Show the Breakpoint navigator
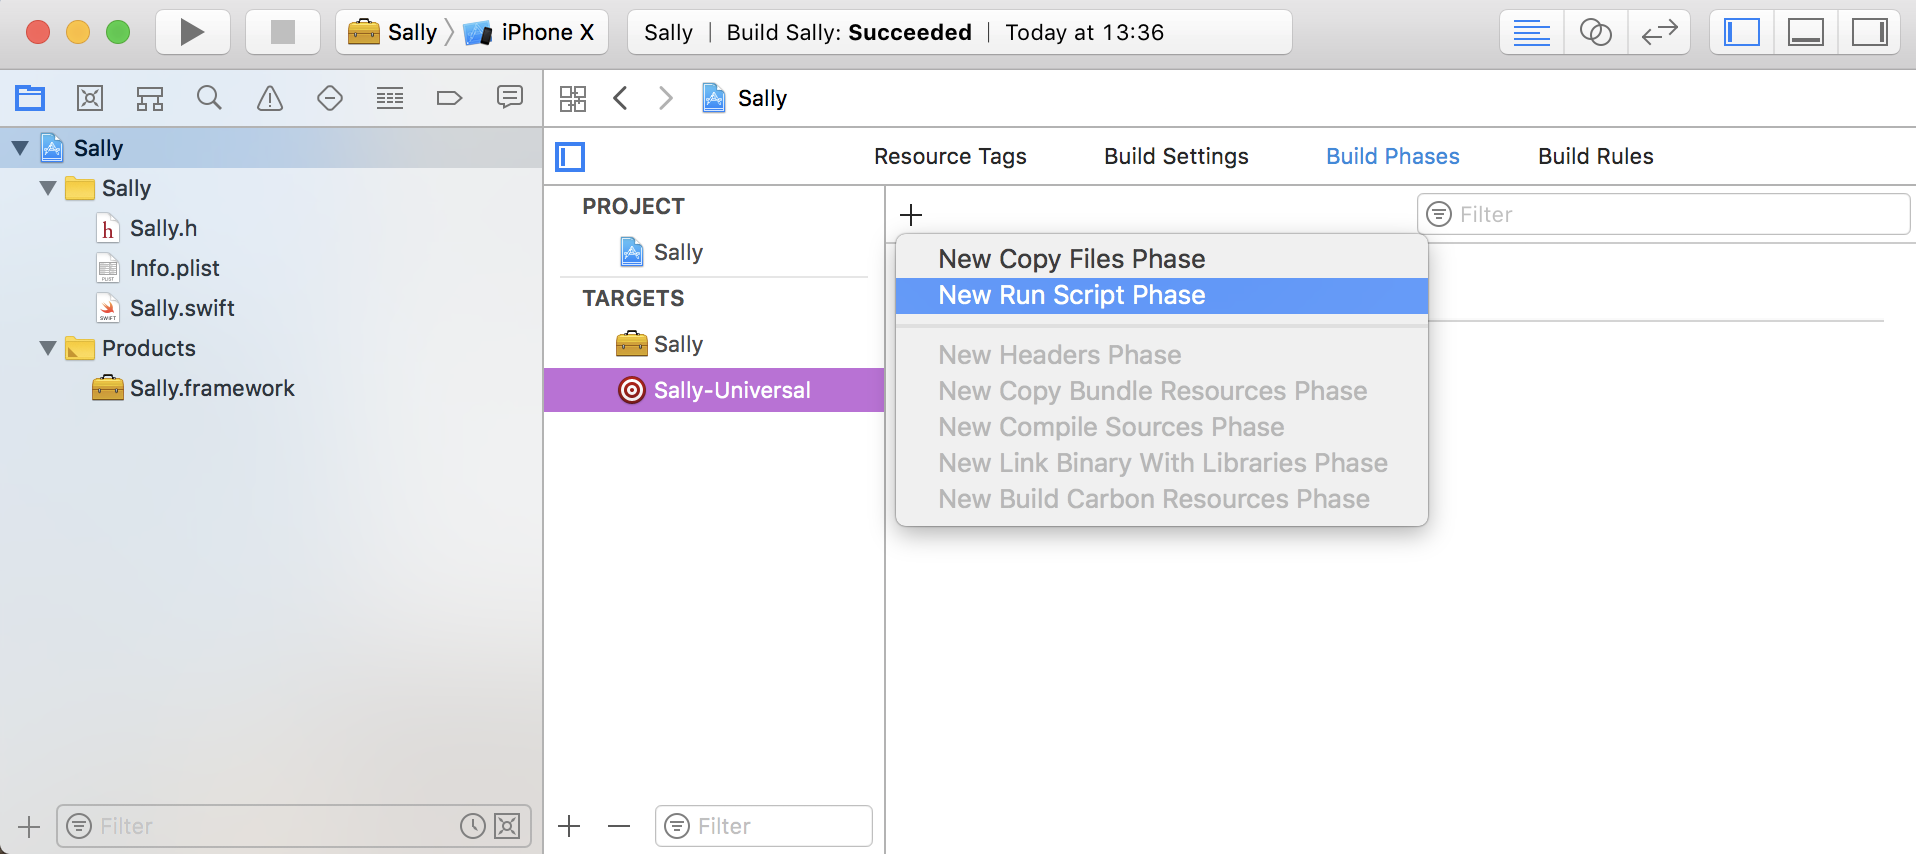Viewport: 1916px width, 854px height. (x=449, y=98)
